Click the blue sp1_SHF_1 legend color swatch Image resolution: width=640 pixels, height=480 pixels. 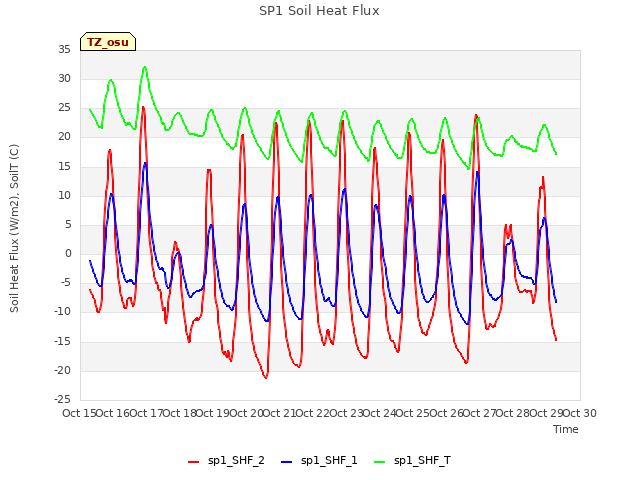(287, 462)
